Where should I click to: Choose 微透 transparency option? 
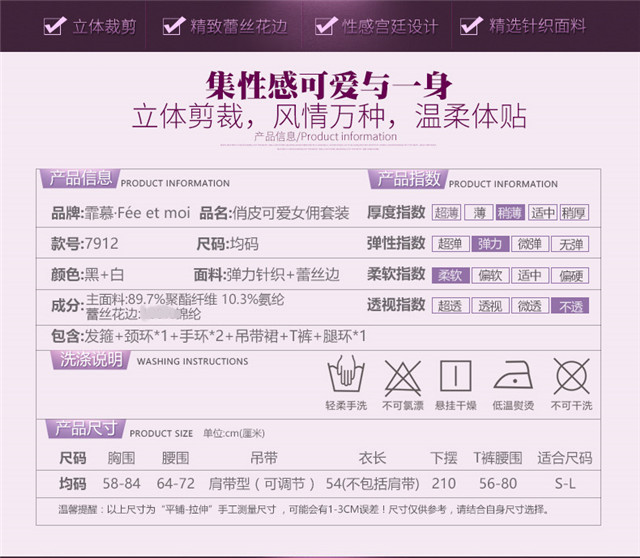click(x=530, y=306)
